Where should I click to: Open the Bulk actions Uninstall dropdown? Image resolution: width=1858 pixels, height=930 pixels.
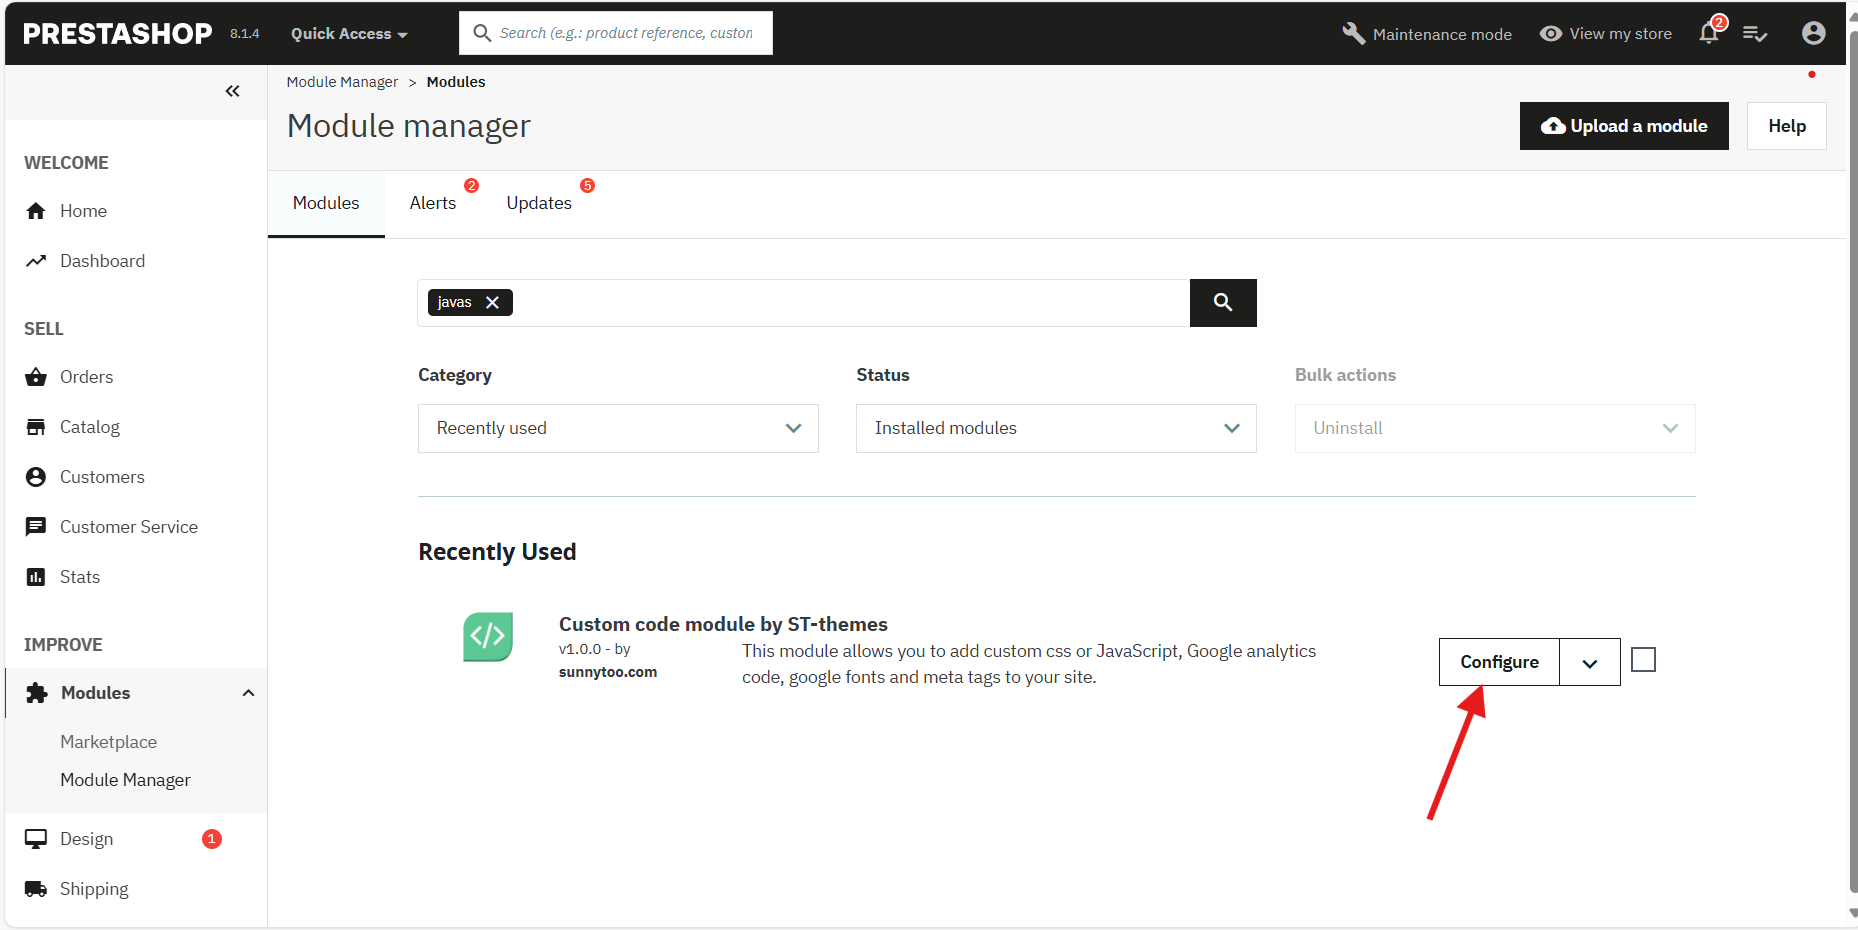[1495, 428]
